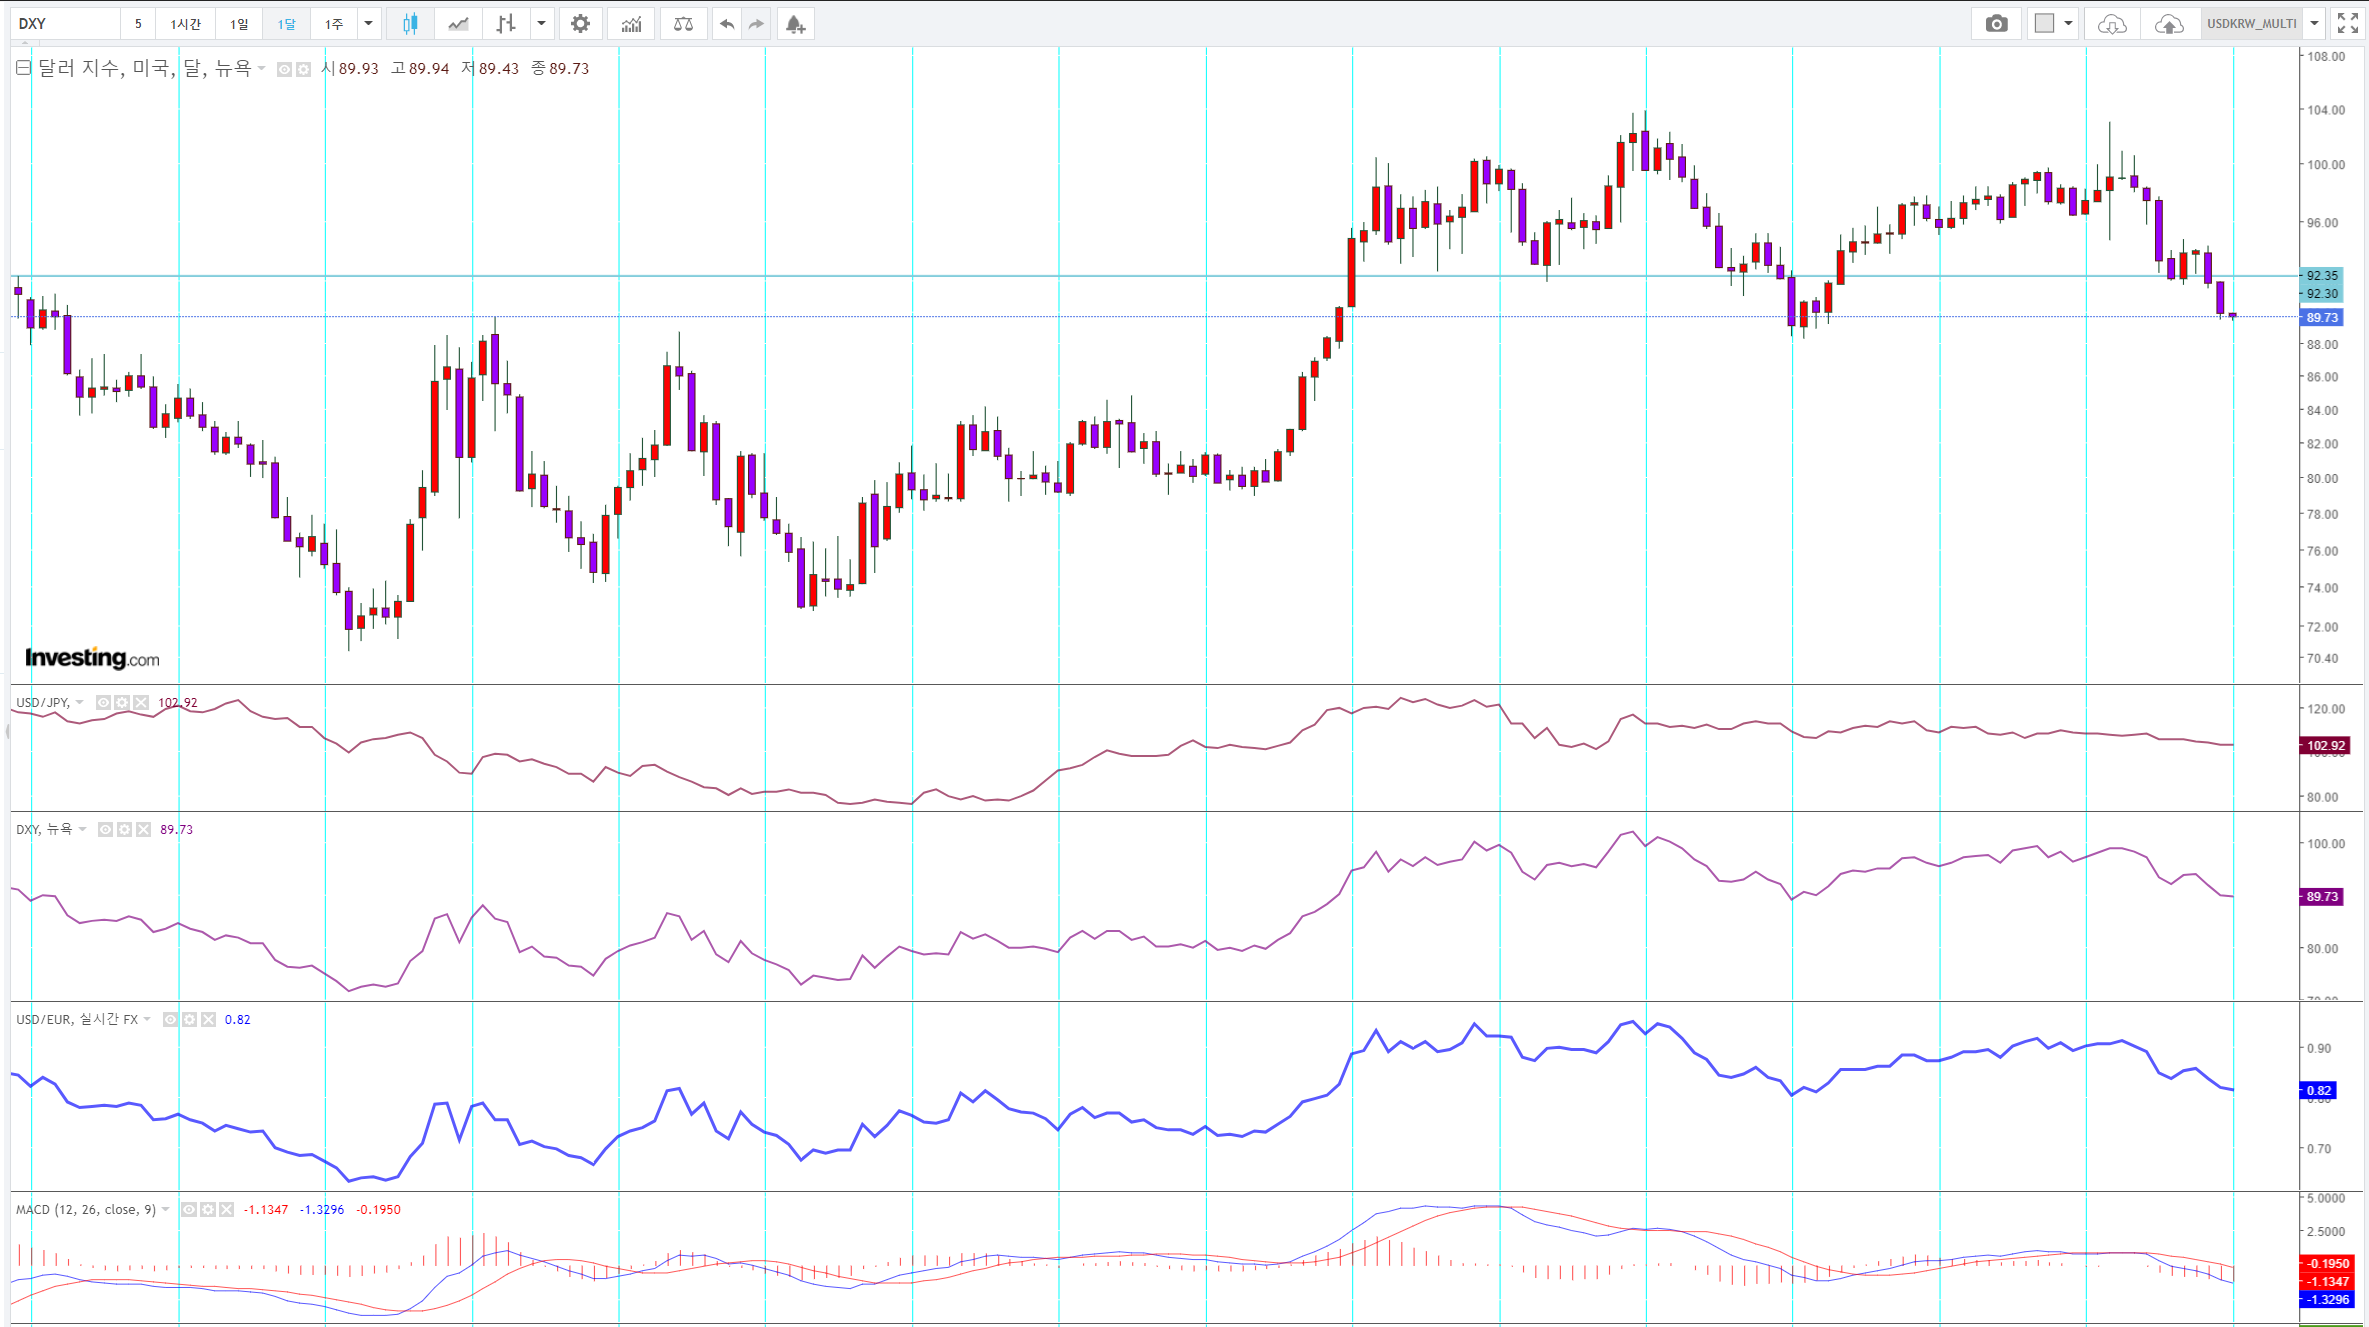Open chart settings gear icon

[x=580, y=24]
